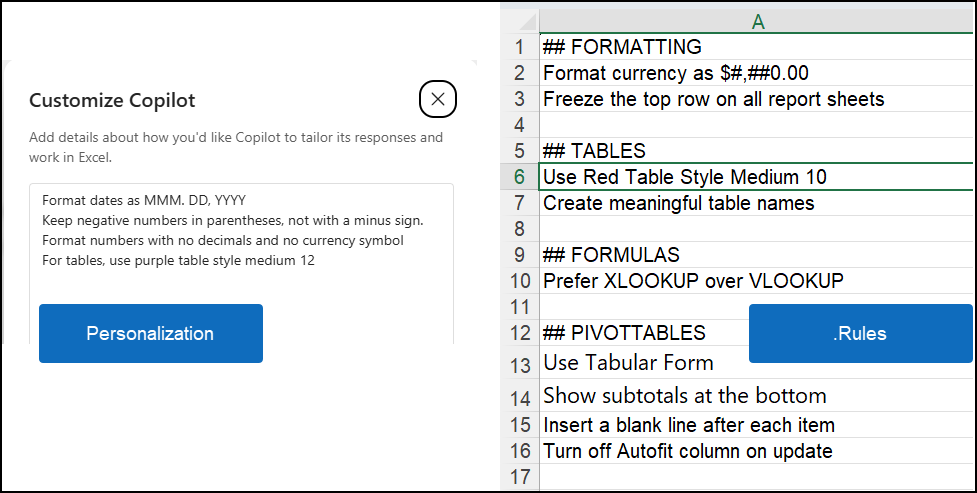Select the Format currency as $#,##0.00 cell
977x493 pixels.
[757, 73]
